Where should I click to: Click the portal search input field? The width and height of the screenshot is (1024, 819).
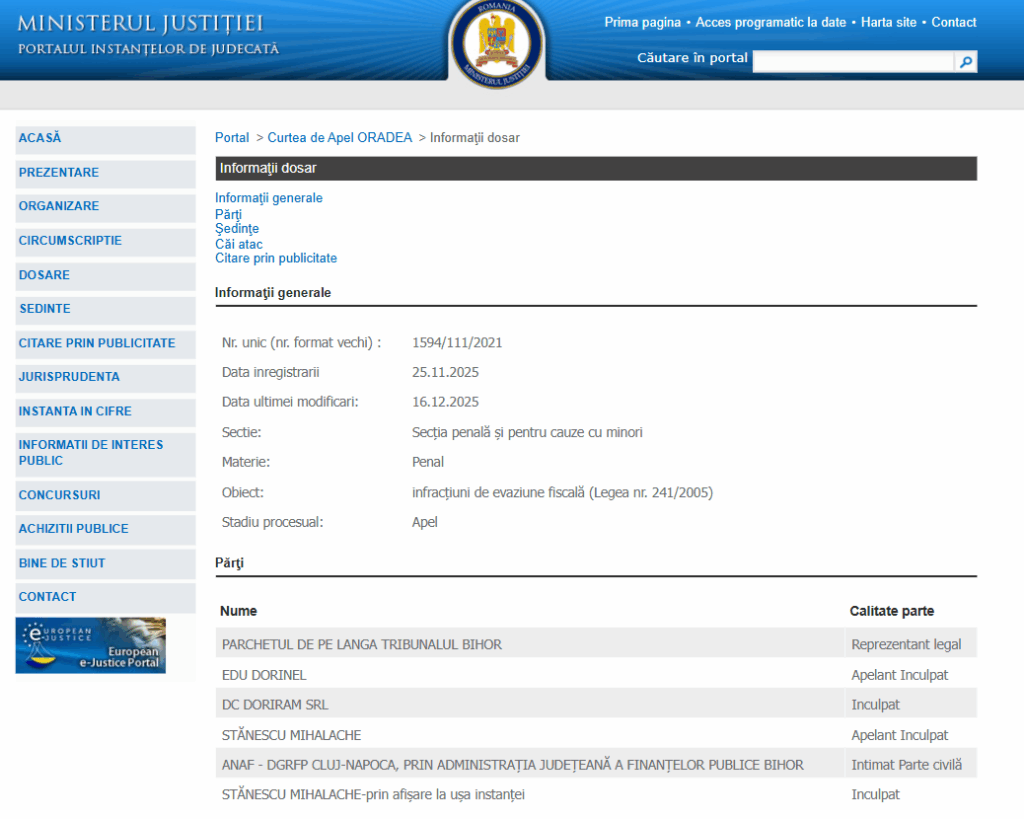click(853, 62)
